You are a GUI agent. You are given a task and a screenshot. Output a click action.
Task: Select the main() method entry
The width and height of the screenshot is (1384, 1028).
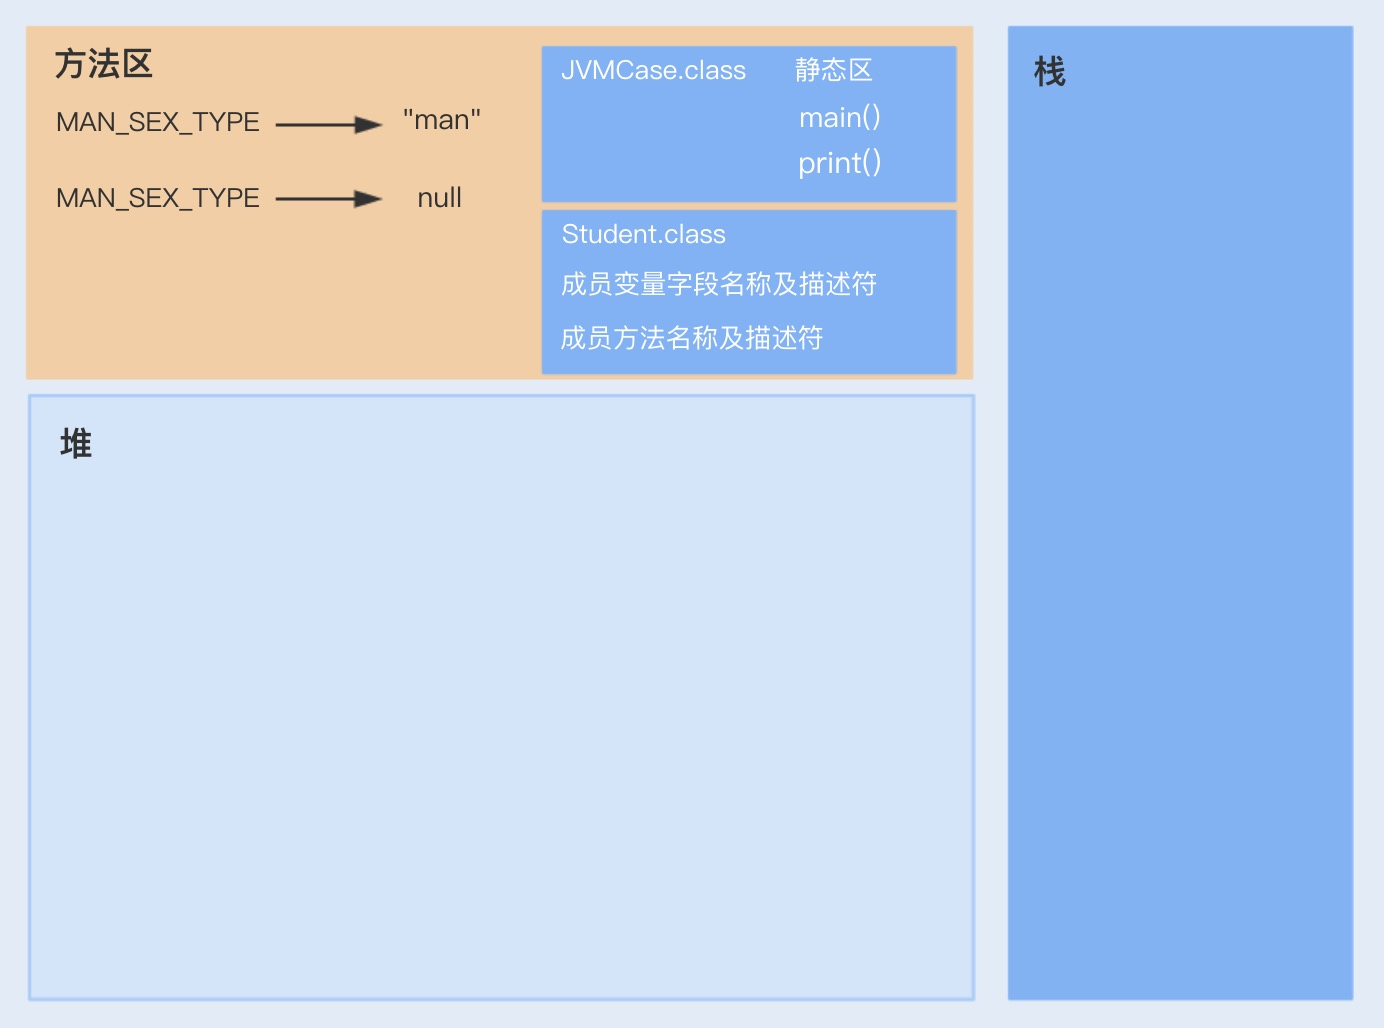[x=840, y=117]
